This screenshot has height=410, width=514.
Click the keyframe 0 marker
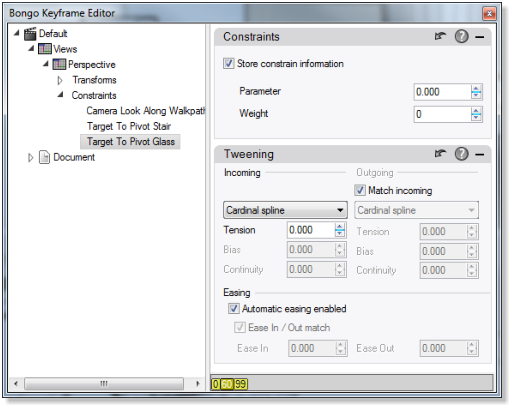[216, 384]
